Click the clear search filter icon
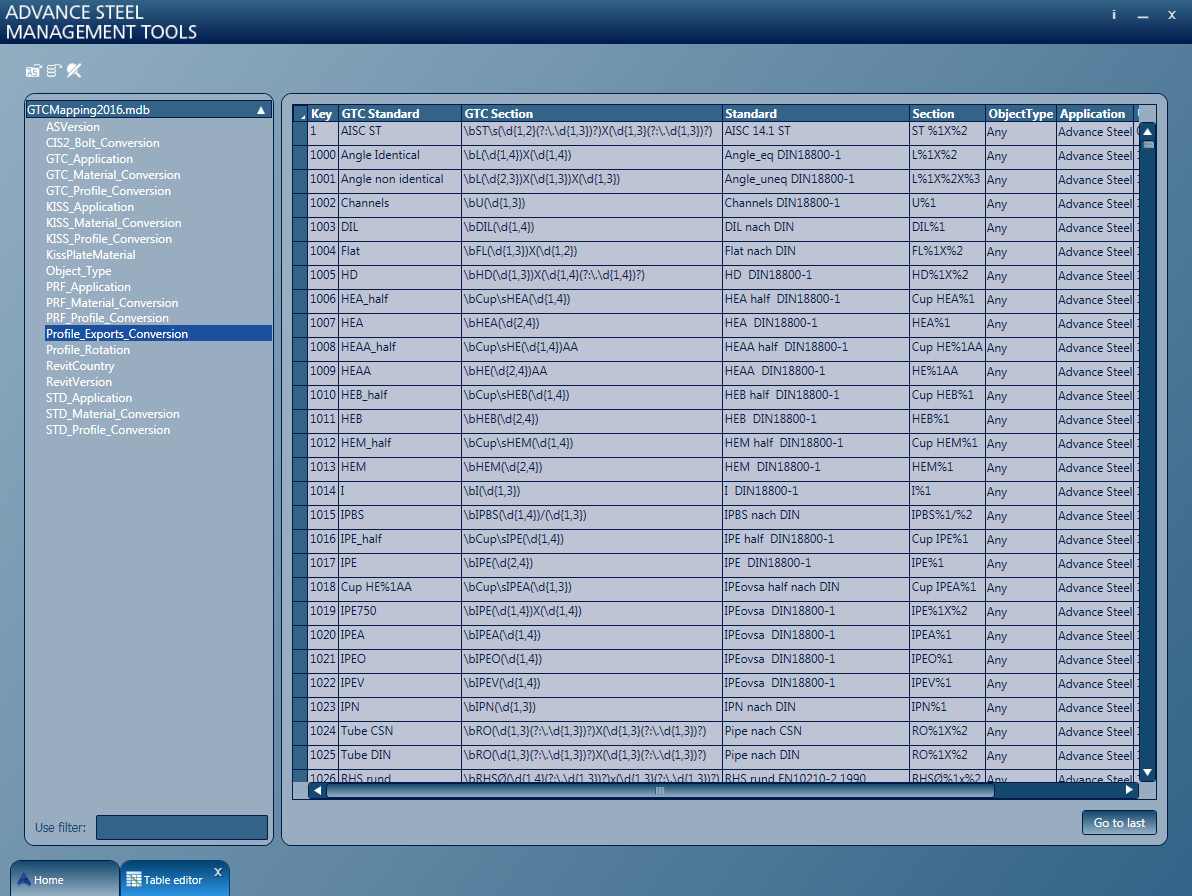Screen dimensions: 1192x896 point(74,71)
